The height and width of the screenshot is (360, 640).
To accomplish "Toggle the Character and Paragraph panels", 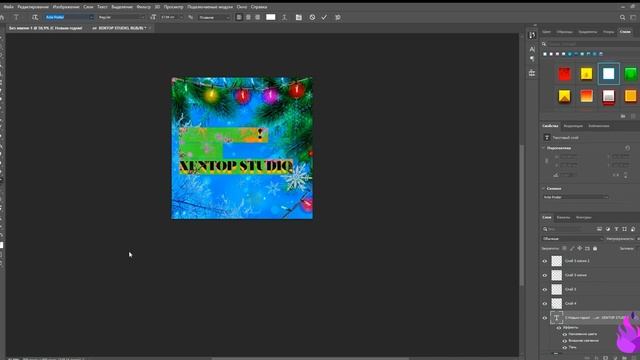I will click(x=299, y=17).
